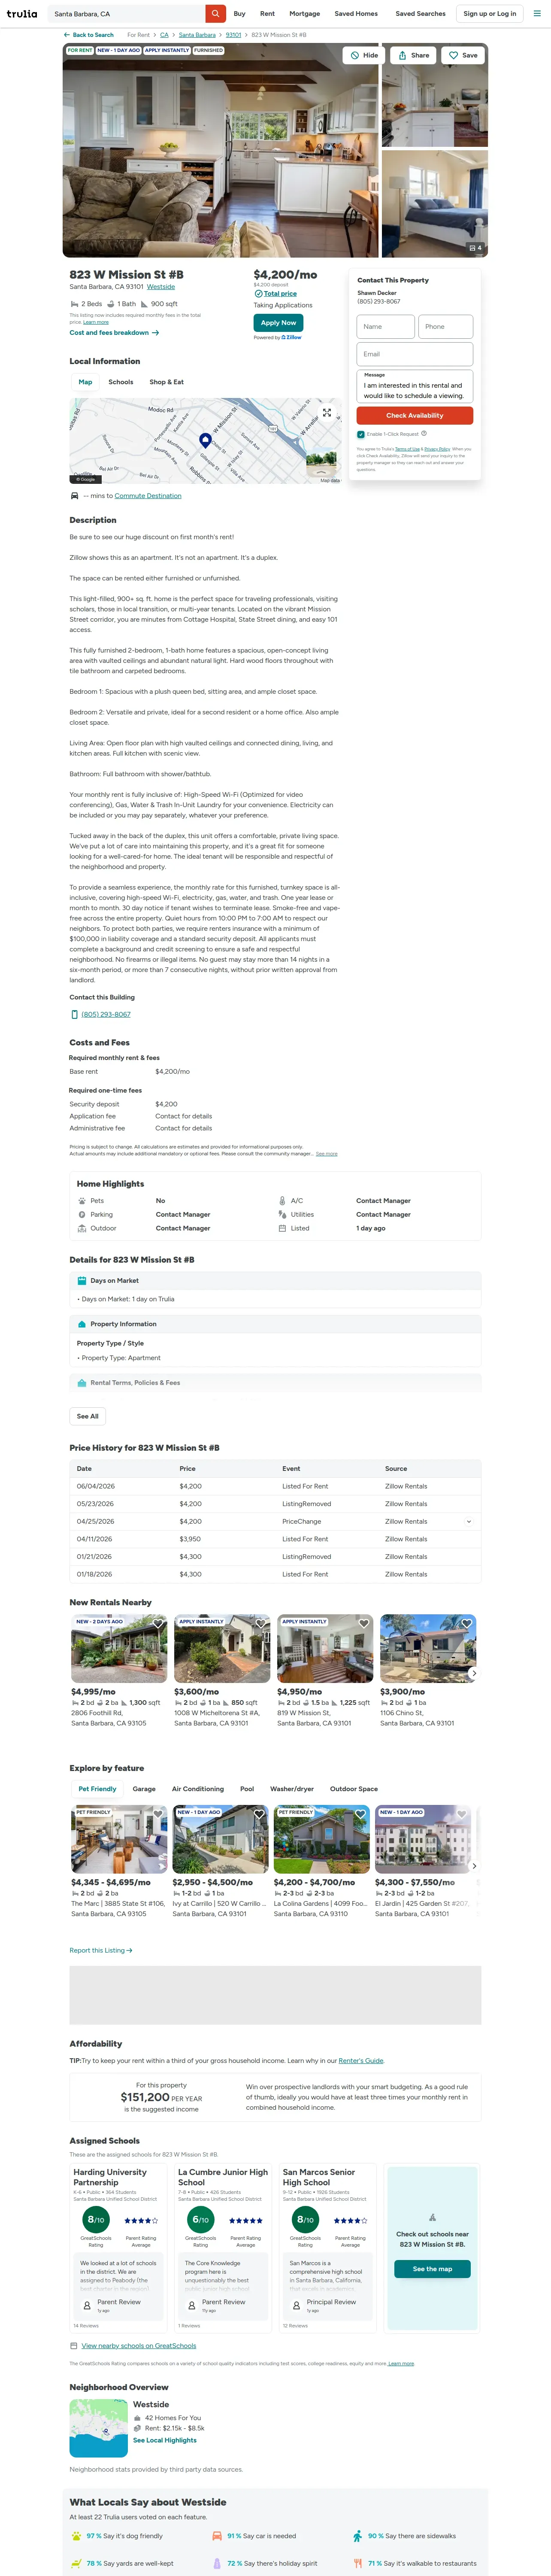Image resolution: width=551 pixels, height=2576 pixels.
Task: Favorite The Marc apartment card
Action: [x=158, y=1813]
